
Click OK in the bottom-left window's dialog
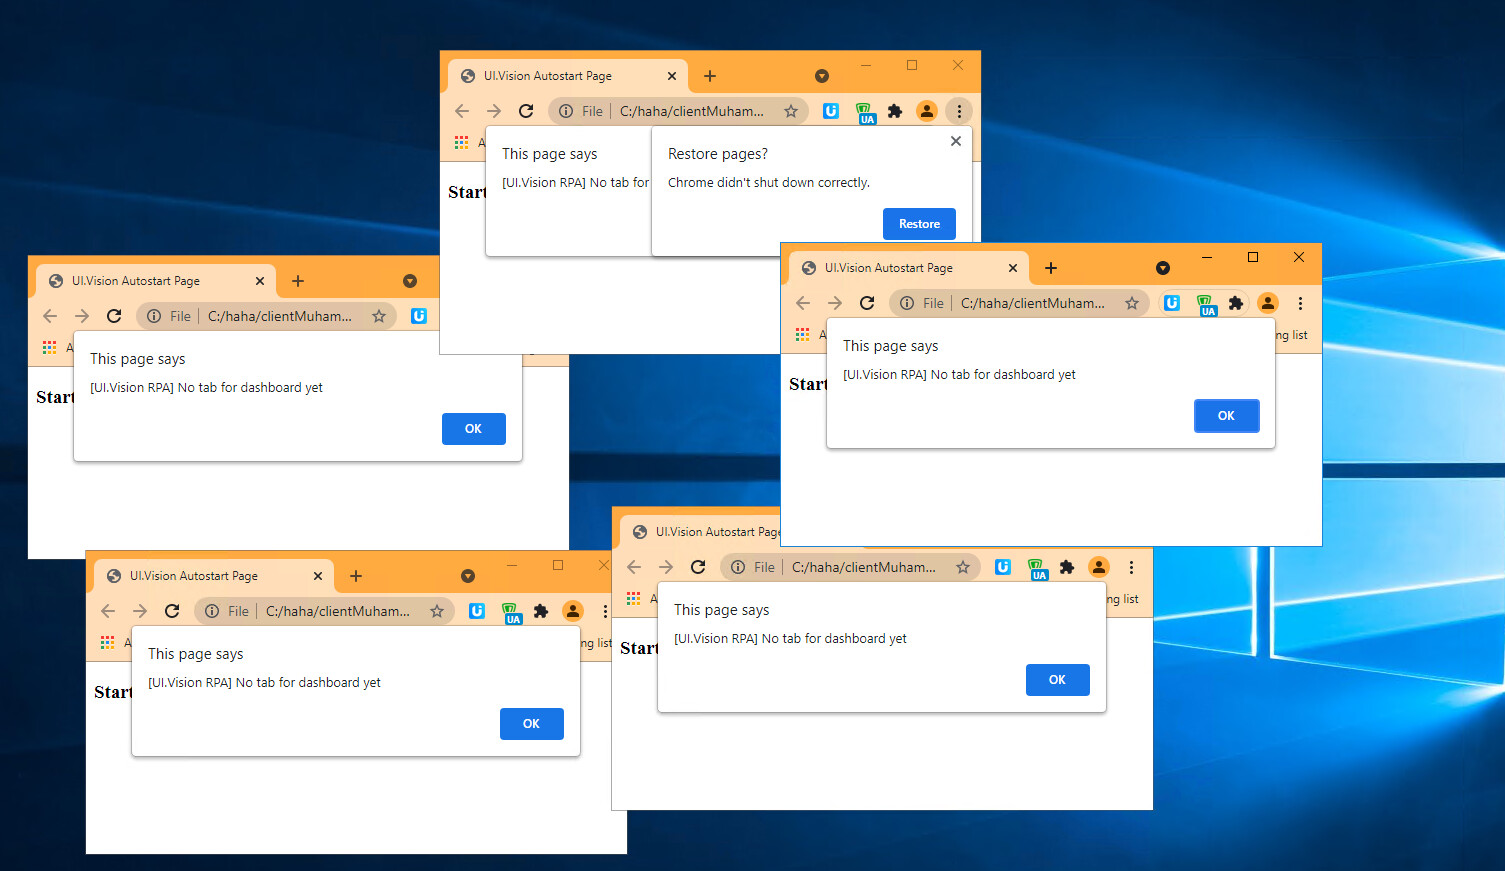(531, 724)
